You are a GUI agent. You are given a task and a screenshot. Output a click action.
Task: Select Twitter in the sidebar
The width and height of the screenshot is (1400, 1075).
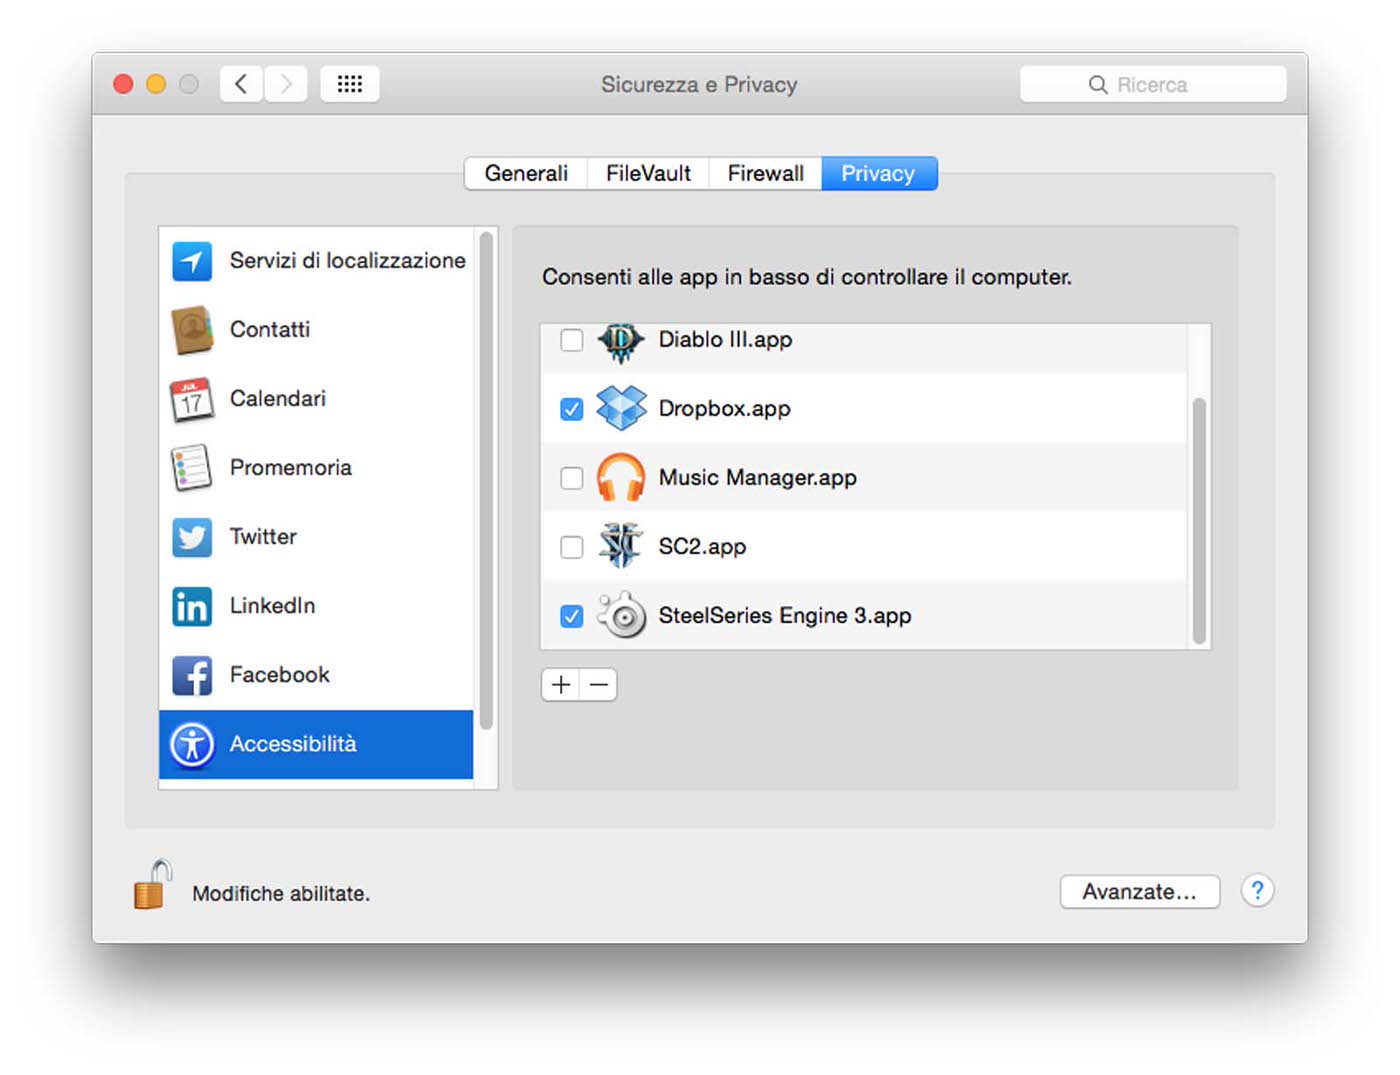[316, 537]
